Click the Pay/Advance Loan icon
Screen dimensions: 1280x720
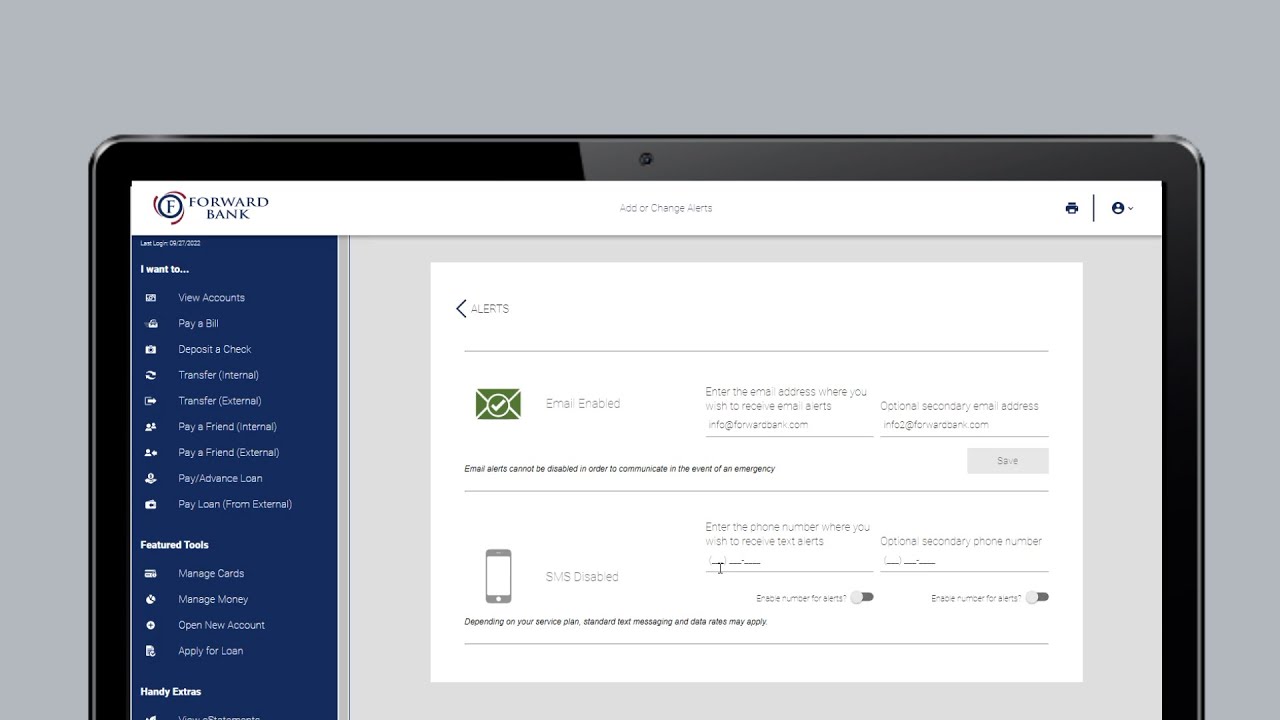[151, 479]
